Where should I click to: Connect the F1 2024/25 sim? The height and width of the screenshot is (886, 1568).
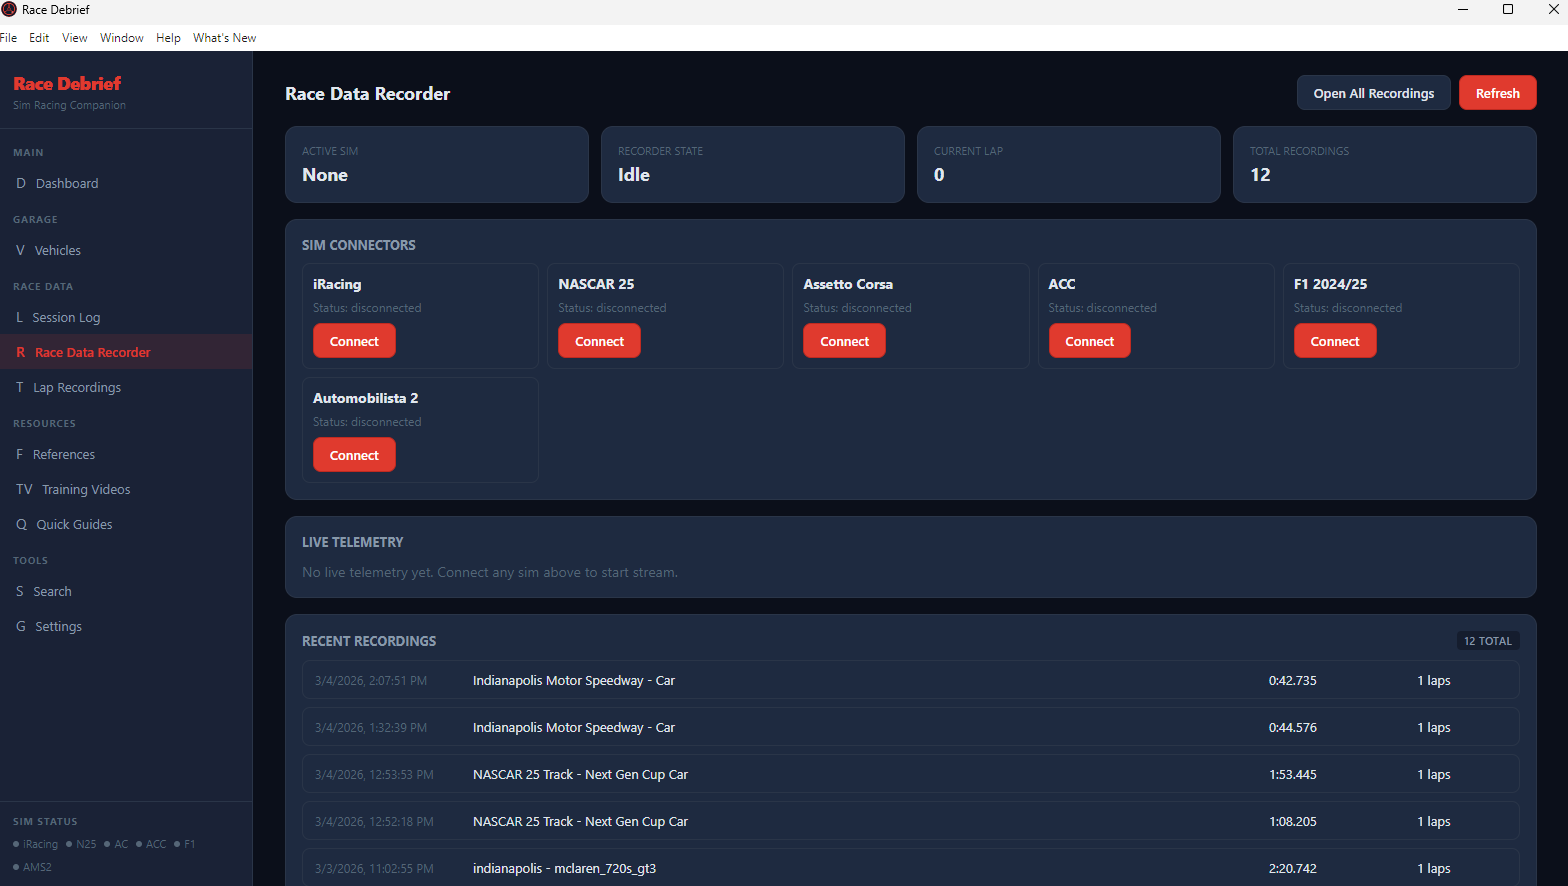(1335, 341)
